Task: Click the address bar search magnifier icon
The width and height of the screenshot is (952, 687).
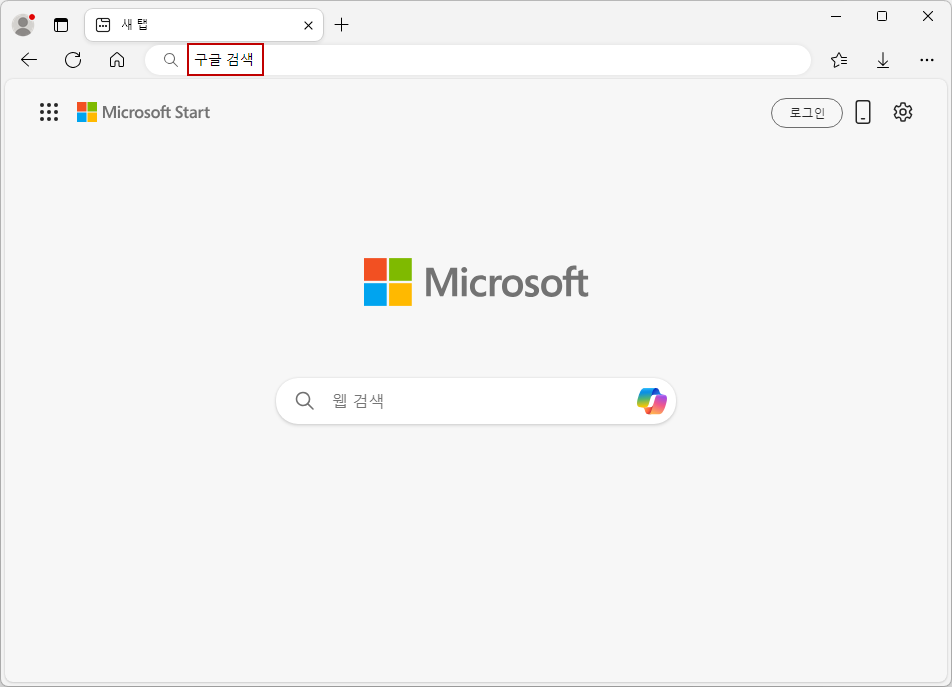Action: pos(171,59)
